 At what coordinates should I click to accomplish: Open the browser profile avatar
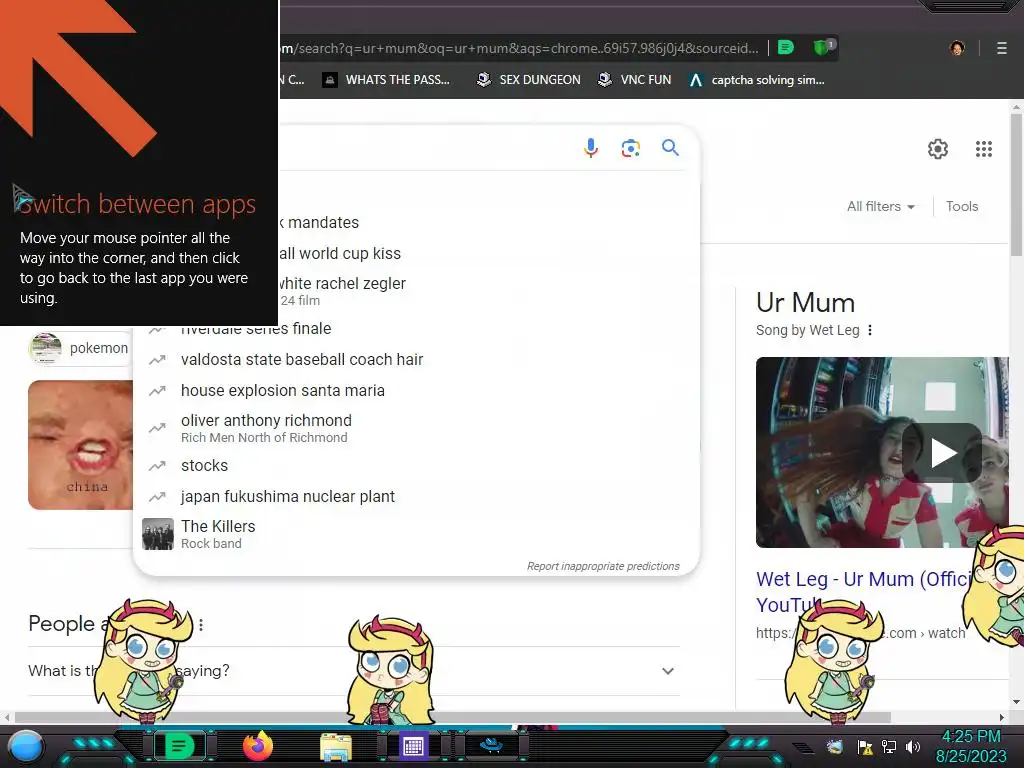tap(957, 48)
